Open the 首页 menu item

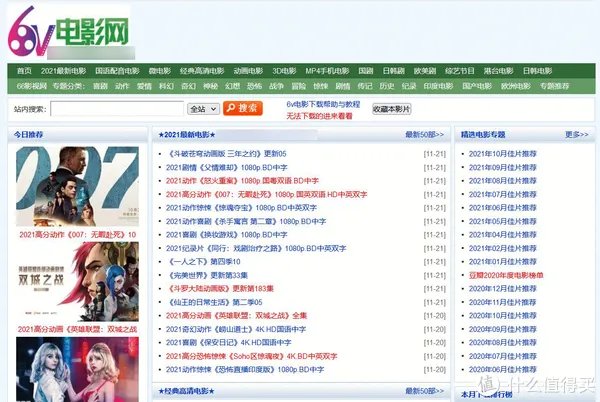(x=24, y=71)
